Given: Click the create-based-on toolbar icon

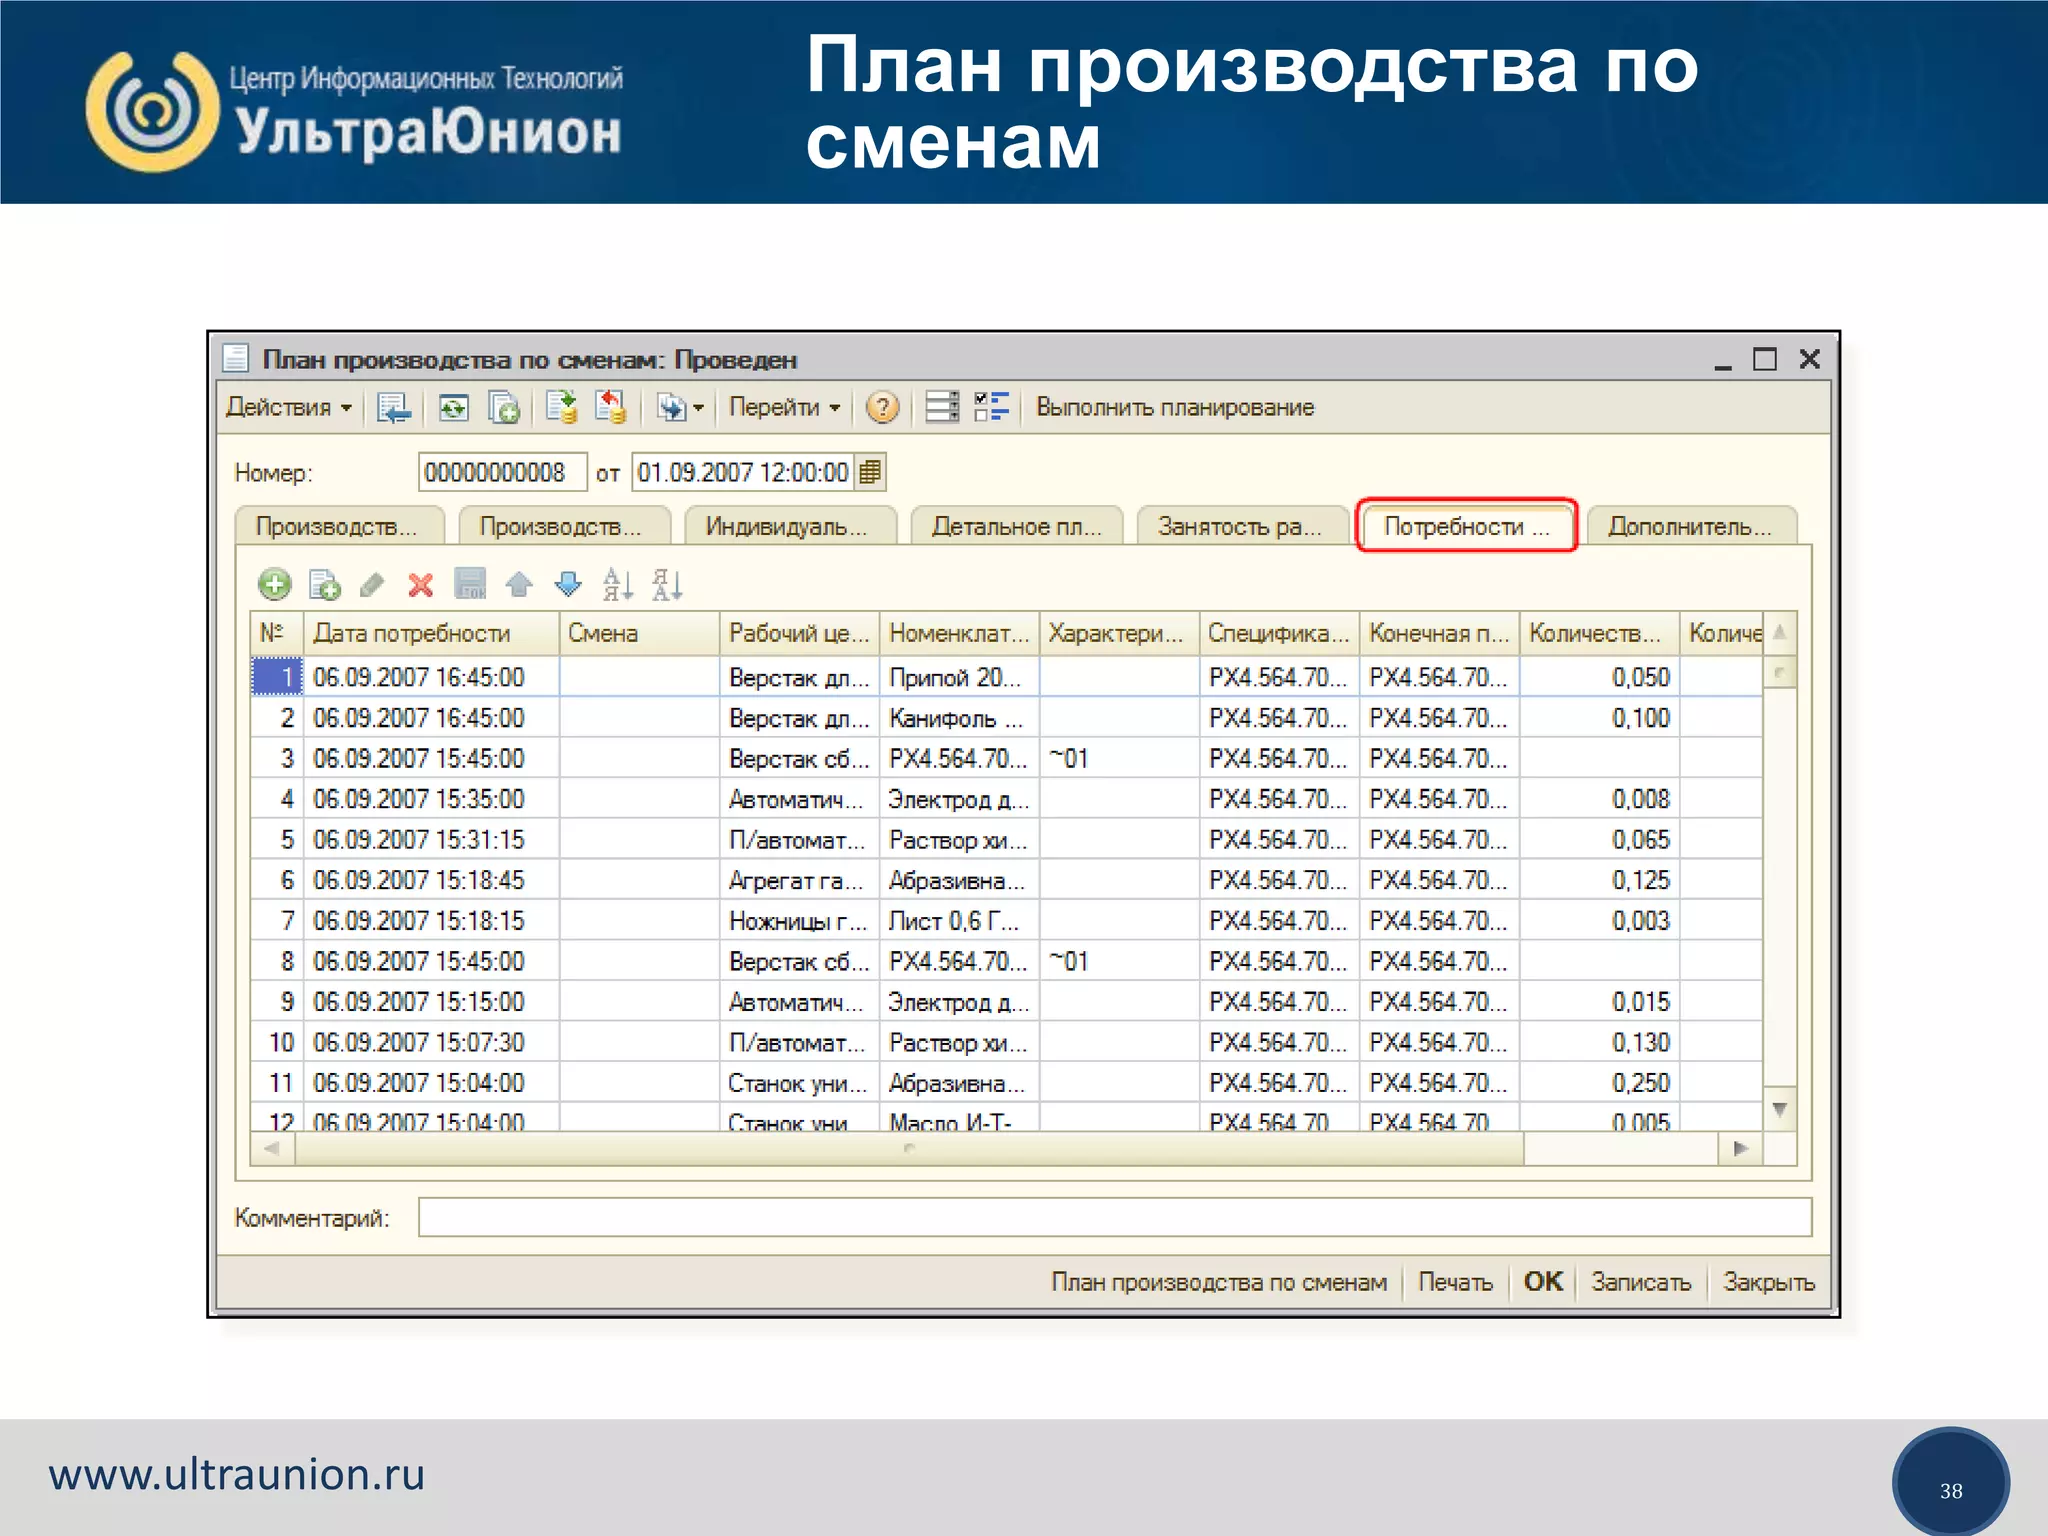Looking at the screenshot, I should click(671, 407).
